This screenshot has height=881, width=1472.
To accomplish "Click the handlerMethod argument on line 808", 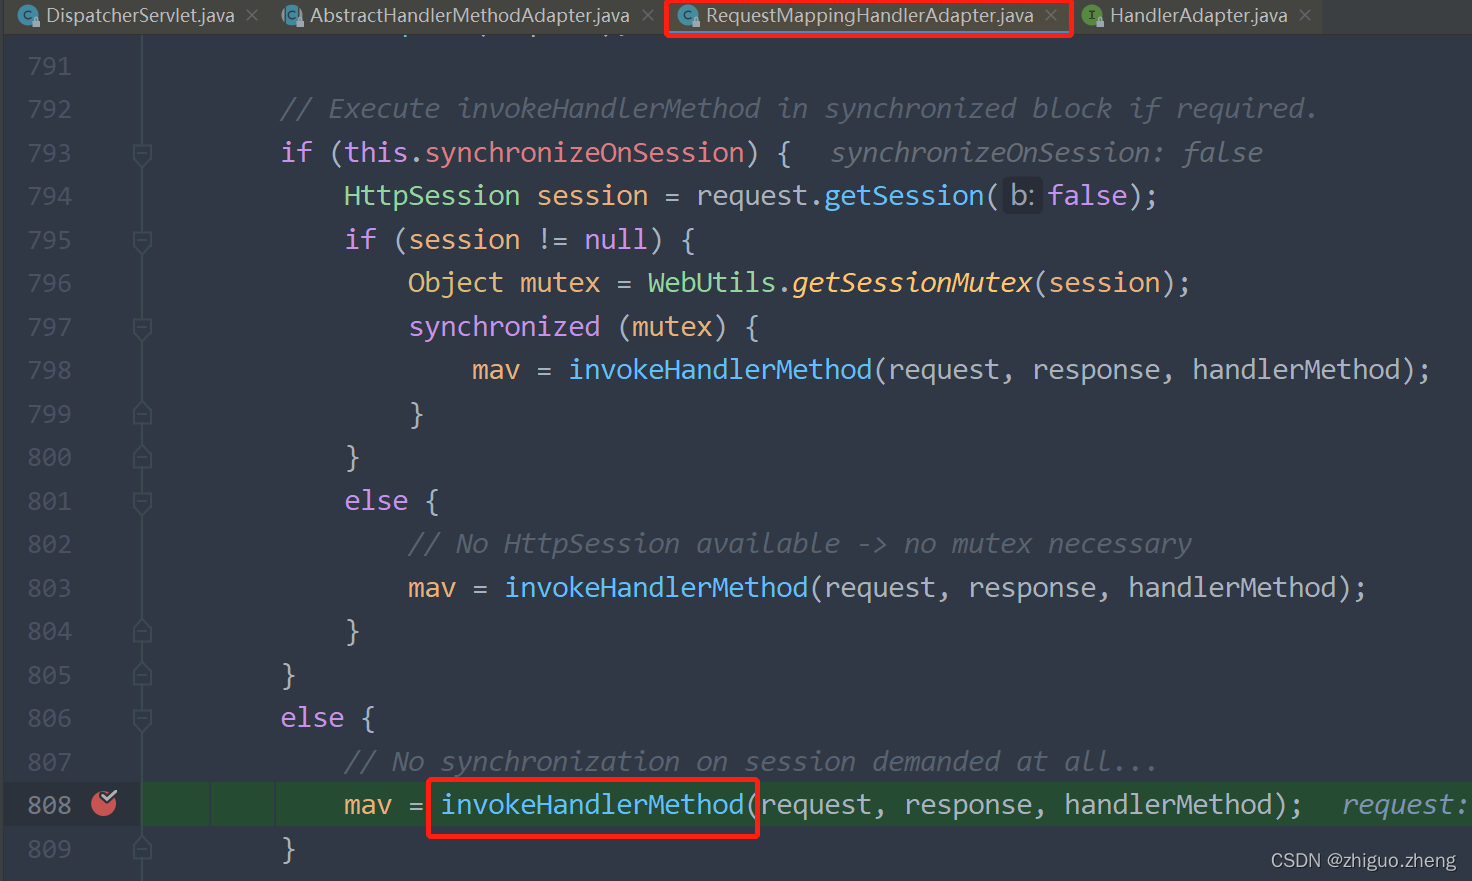I will 1168,805.
